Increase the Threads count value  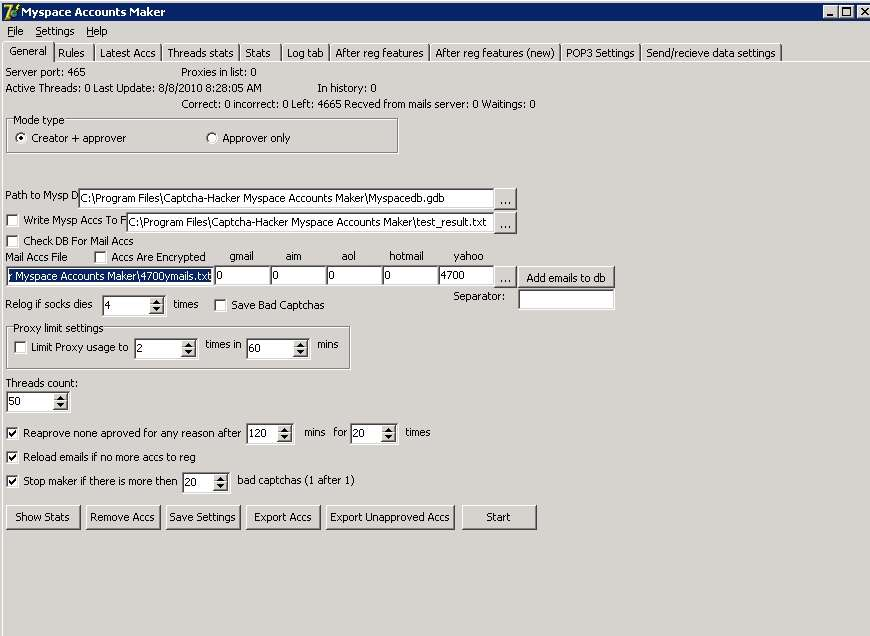60,397
